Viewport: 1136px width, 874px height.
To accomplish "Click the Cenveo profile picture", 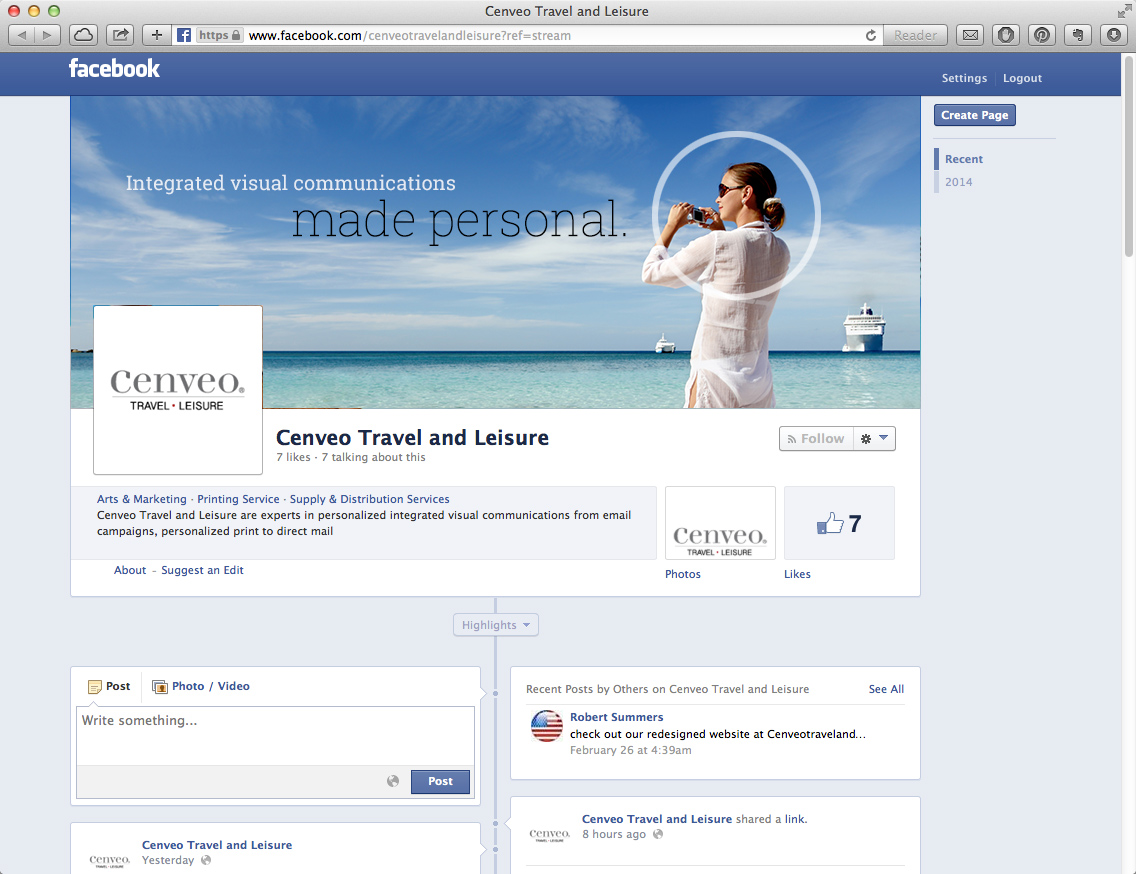I will point(178,390).
